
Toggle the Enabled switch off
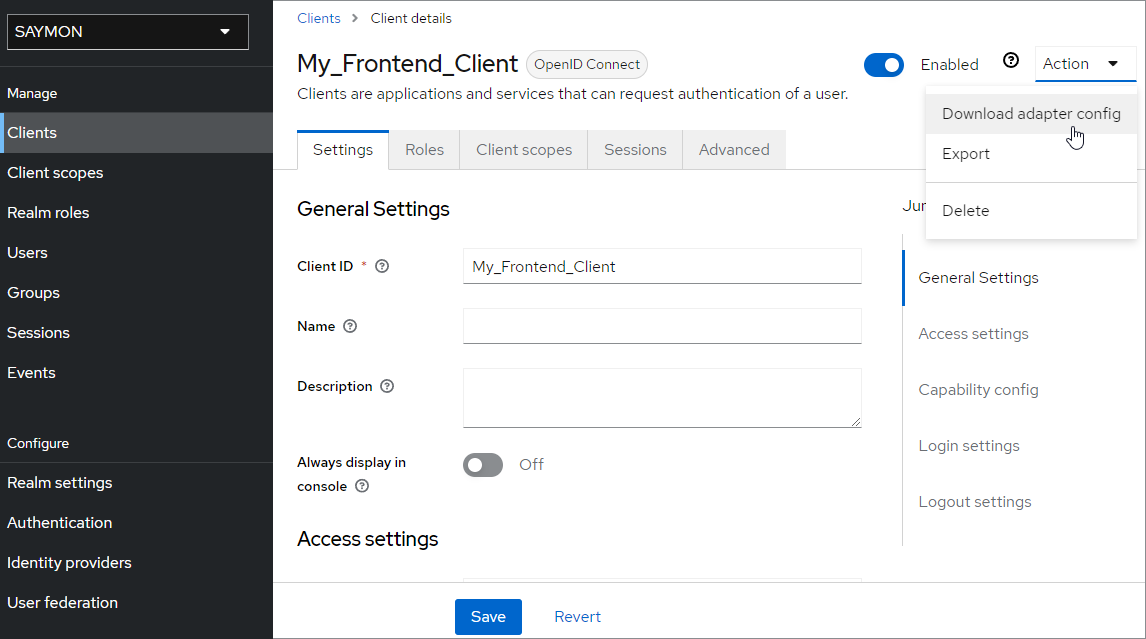tap(884, 65)
